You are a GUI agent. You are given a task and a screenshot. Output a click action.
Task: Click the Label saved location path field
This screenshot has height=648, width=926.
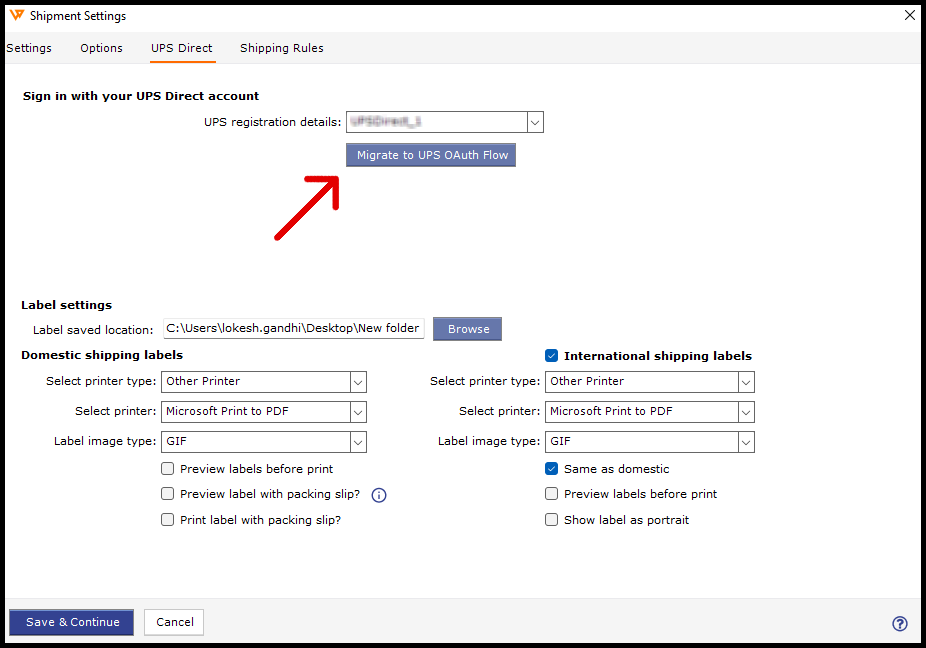(293, 329)
